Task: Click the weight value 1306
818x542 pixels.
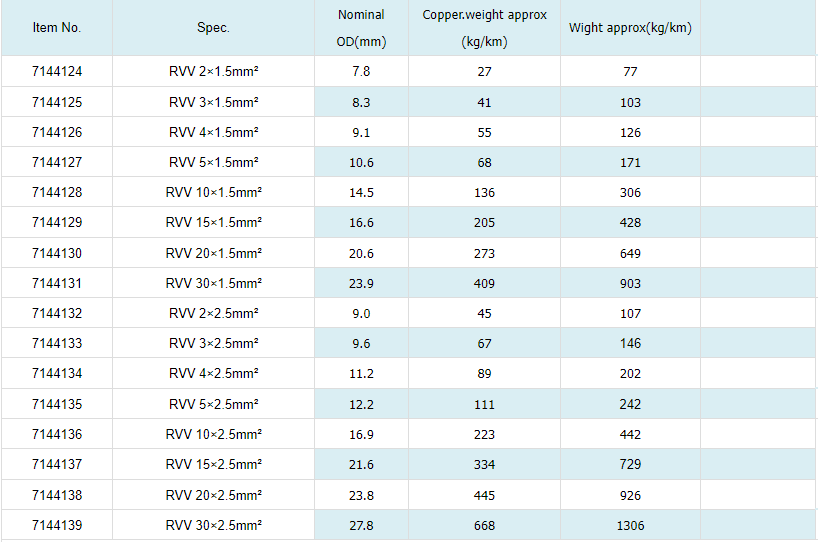Action: (x=630, y=526)
